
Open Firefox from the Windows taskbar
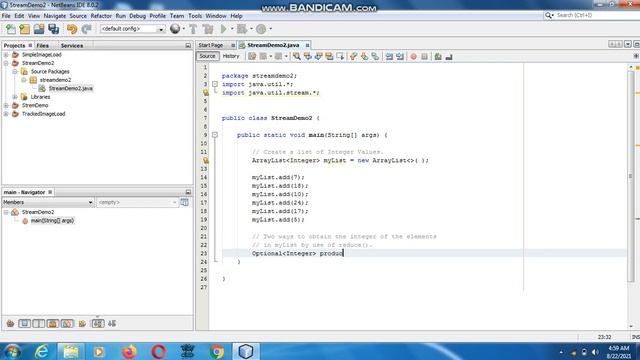129,351
